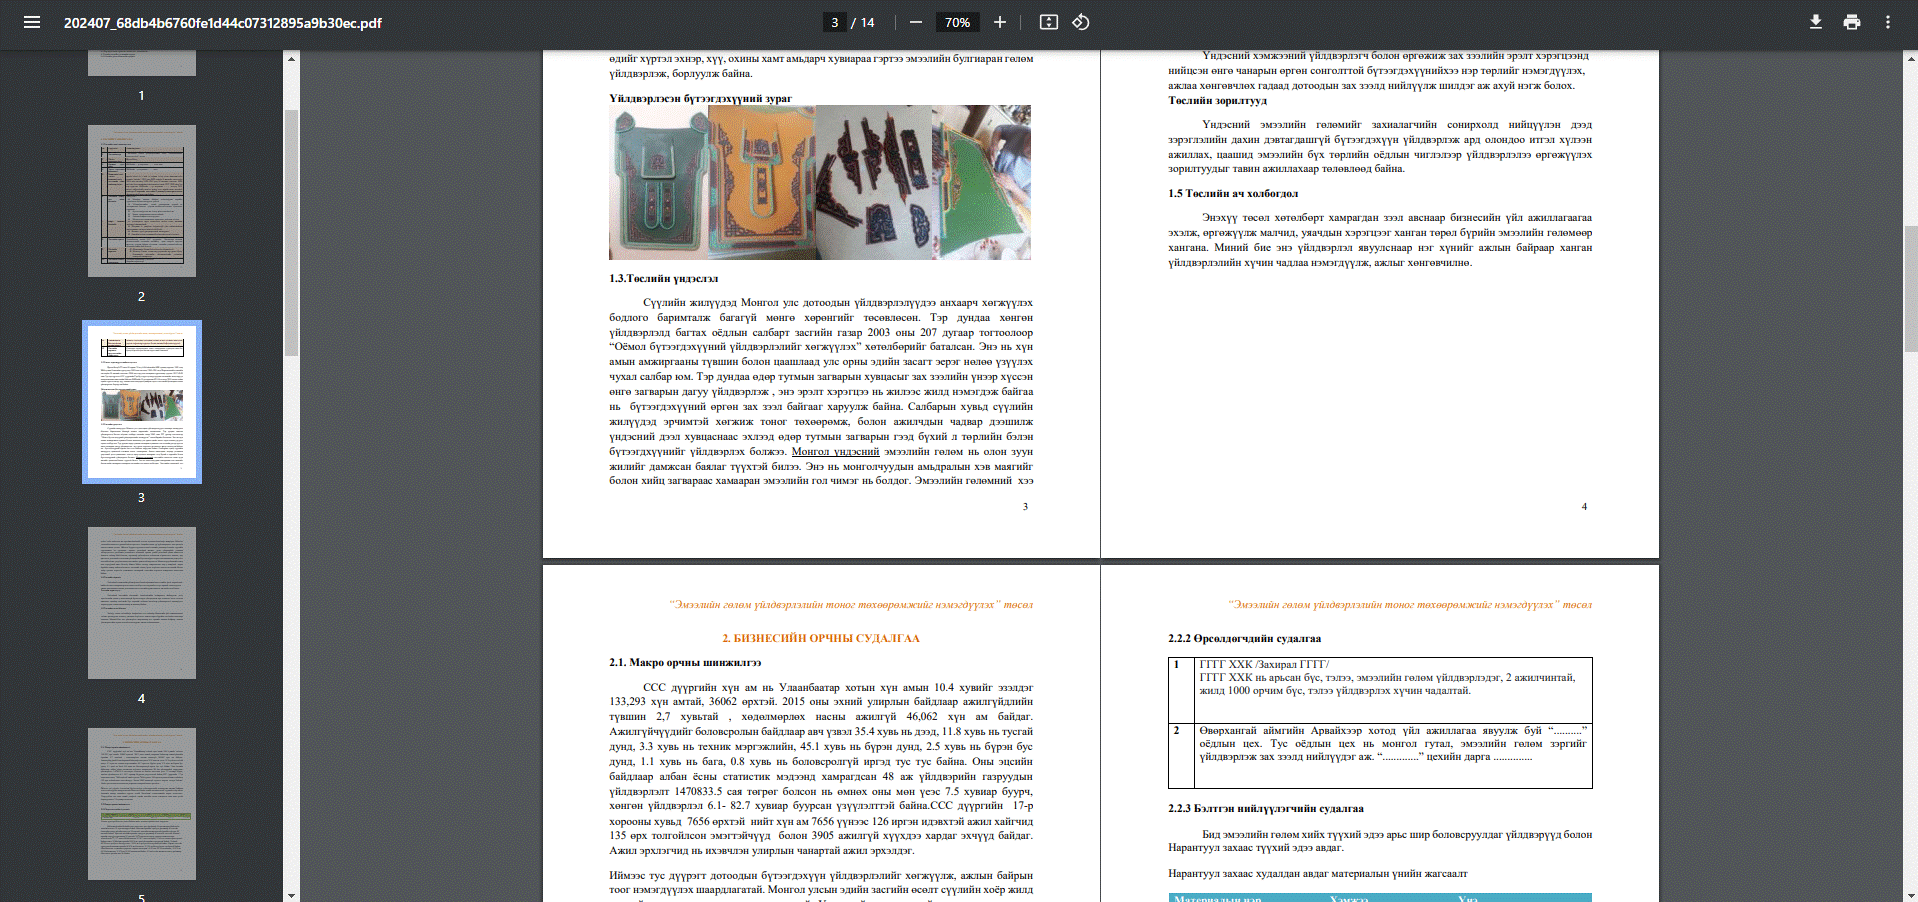The height and width of the screenshot is (902, 1918).
Task: Click heading '1.3.Төслийн үндэслэл'
Action: click(x=663, y=278)
